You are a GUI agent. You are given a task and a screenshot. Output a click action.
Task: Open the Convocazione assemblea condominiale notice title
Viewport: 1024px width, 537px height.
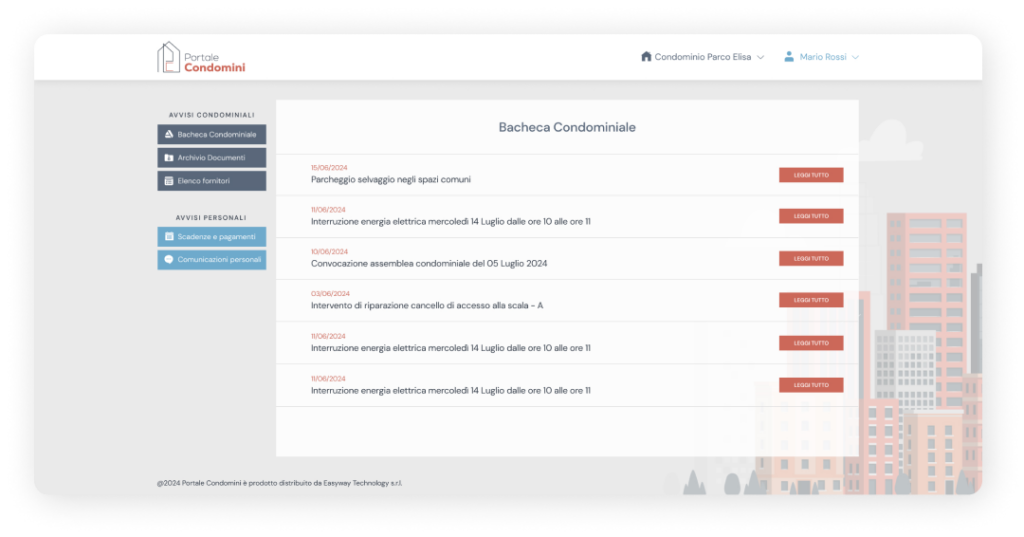pos(429,264)
